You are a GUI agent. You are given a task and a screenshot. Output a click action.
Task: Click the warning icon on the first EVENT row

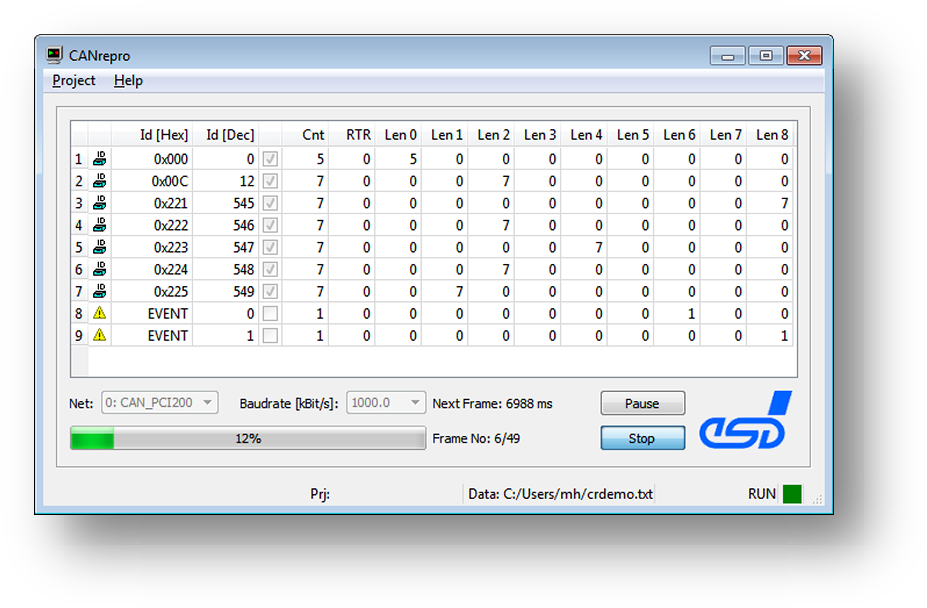click(x=98, y=313)
